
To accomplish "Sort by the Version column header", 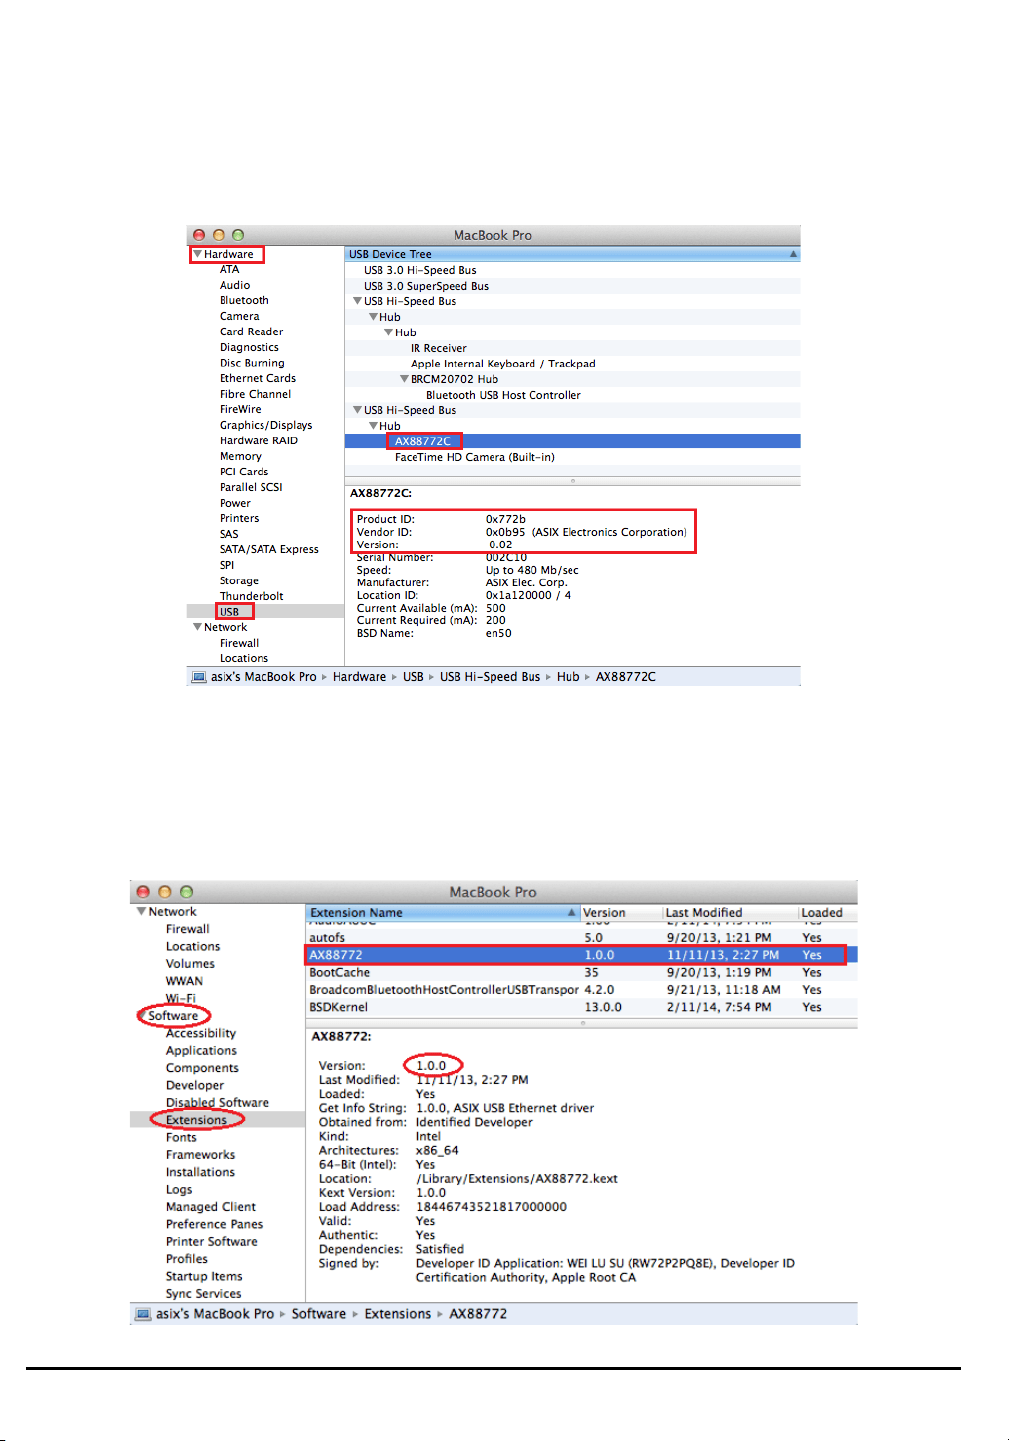I will pyautogui.click(x=621, y=912).
